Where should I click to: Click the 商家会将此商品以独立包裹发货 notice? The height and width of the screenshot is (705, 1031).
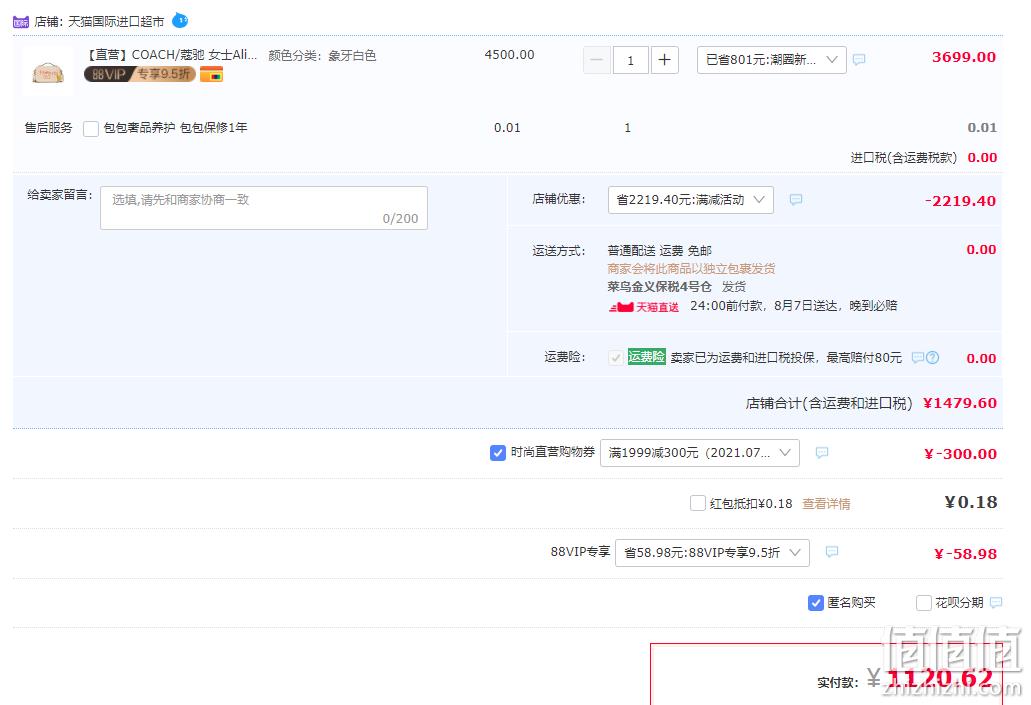click(691, 268)
